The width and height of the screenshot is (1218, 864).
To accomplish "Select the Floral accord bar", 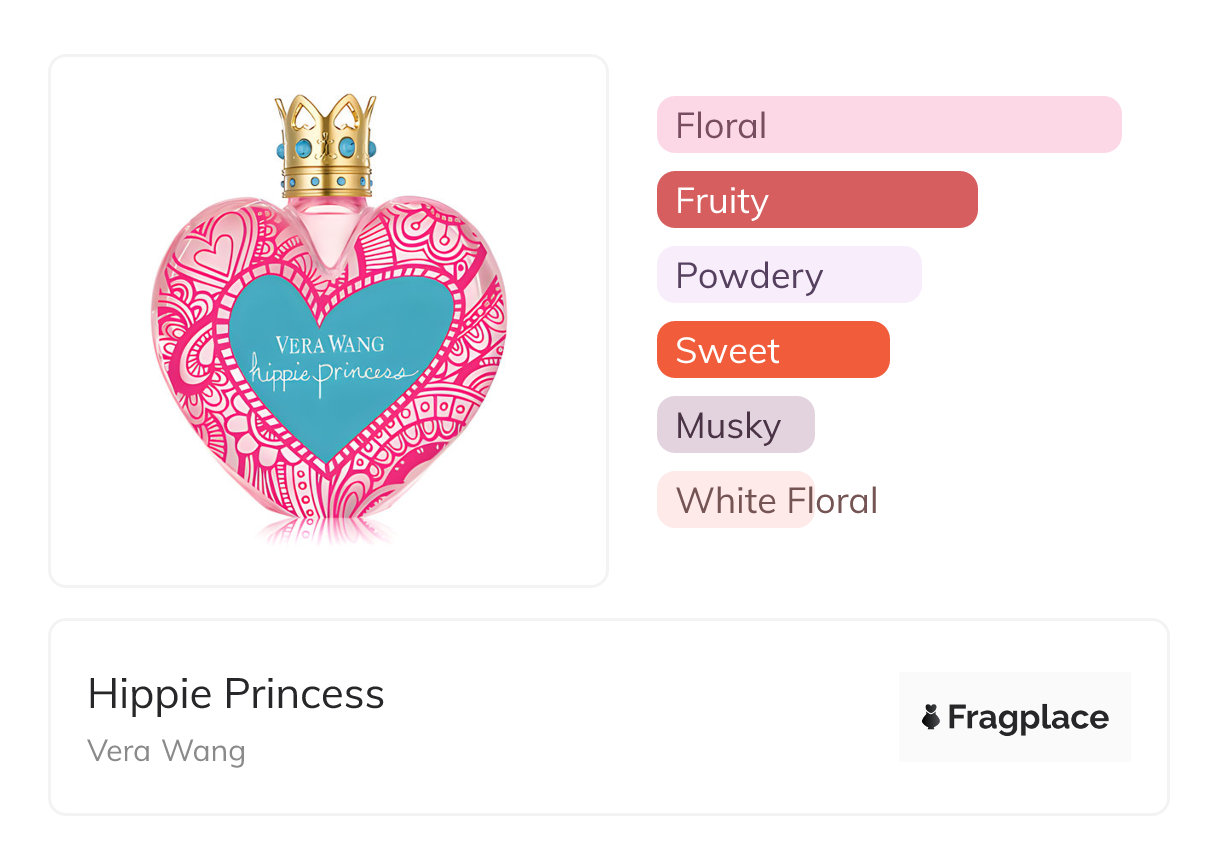I will (888, 125).
